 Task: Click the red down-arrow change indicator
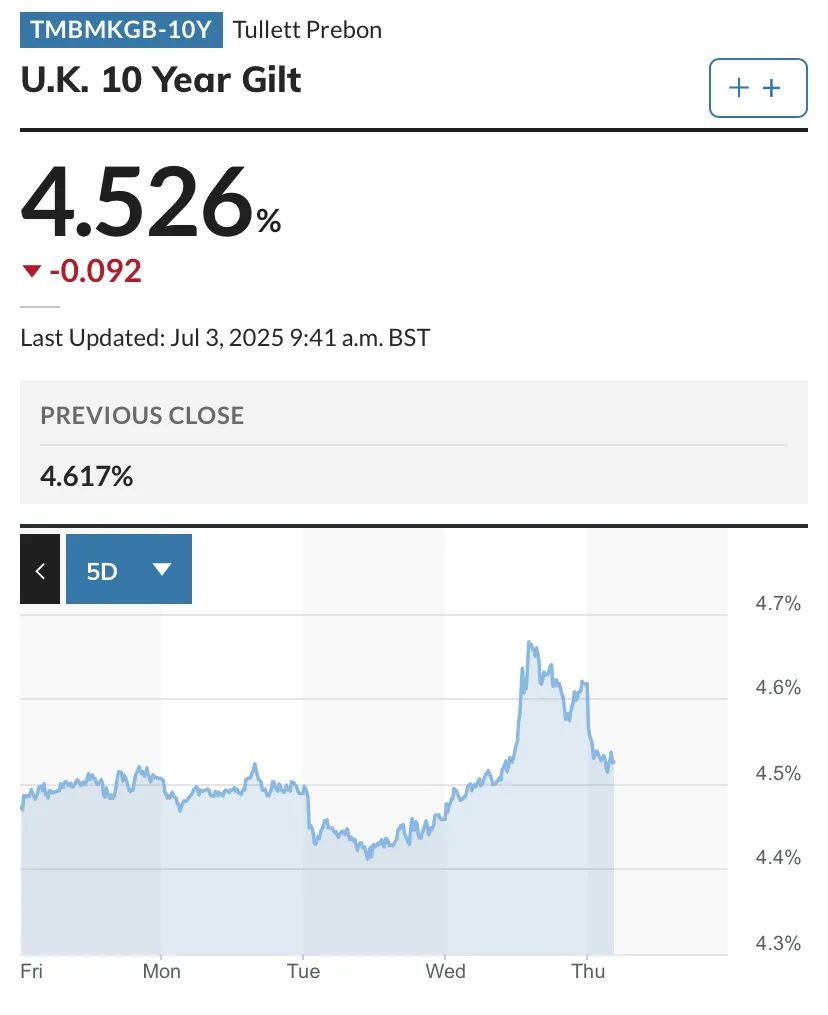(32, 271)
